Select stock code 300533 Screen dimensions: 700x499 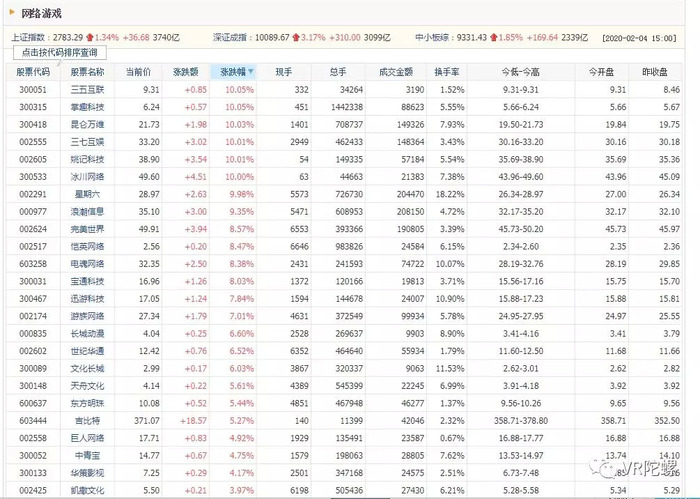click(33, 177)
